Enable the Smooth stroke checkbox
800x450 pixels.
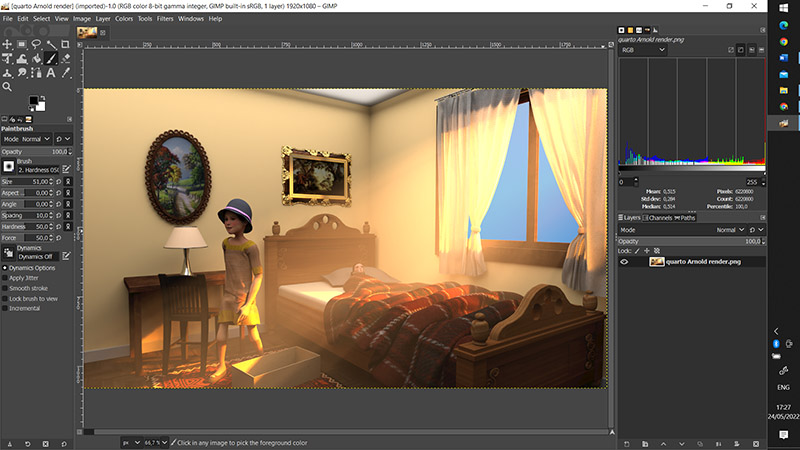4,290
